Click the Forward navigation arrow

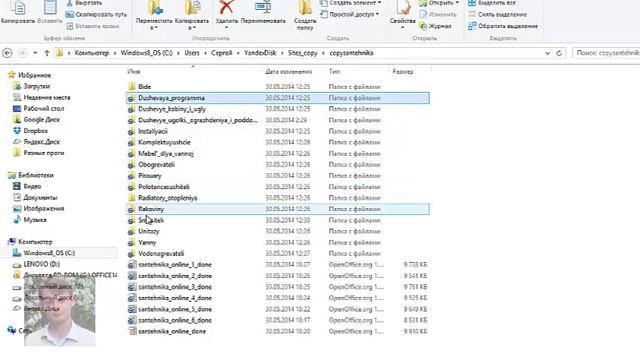click(x=22, y=53)
